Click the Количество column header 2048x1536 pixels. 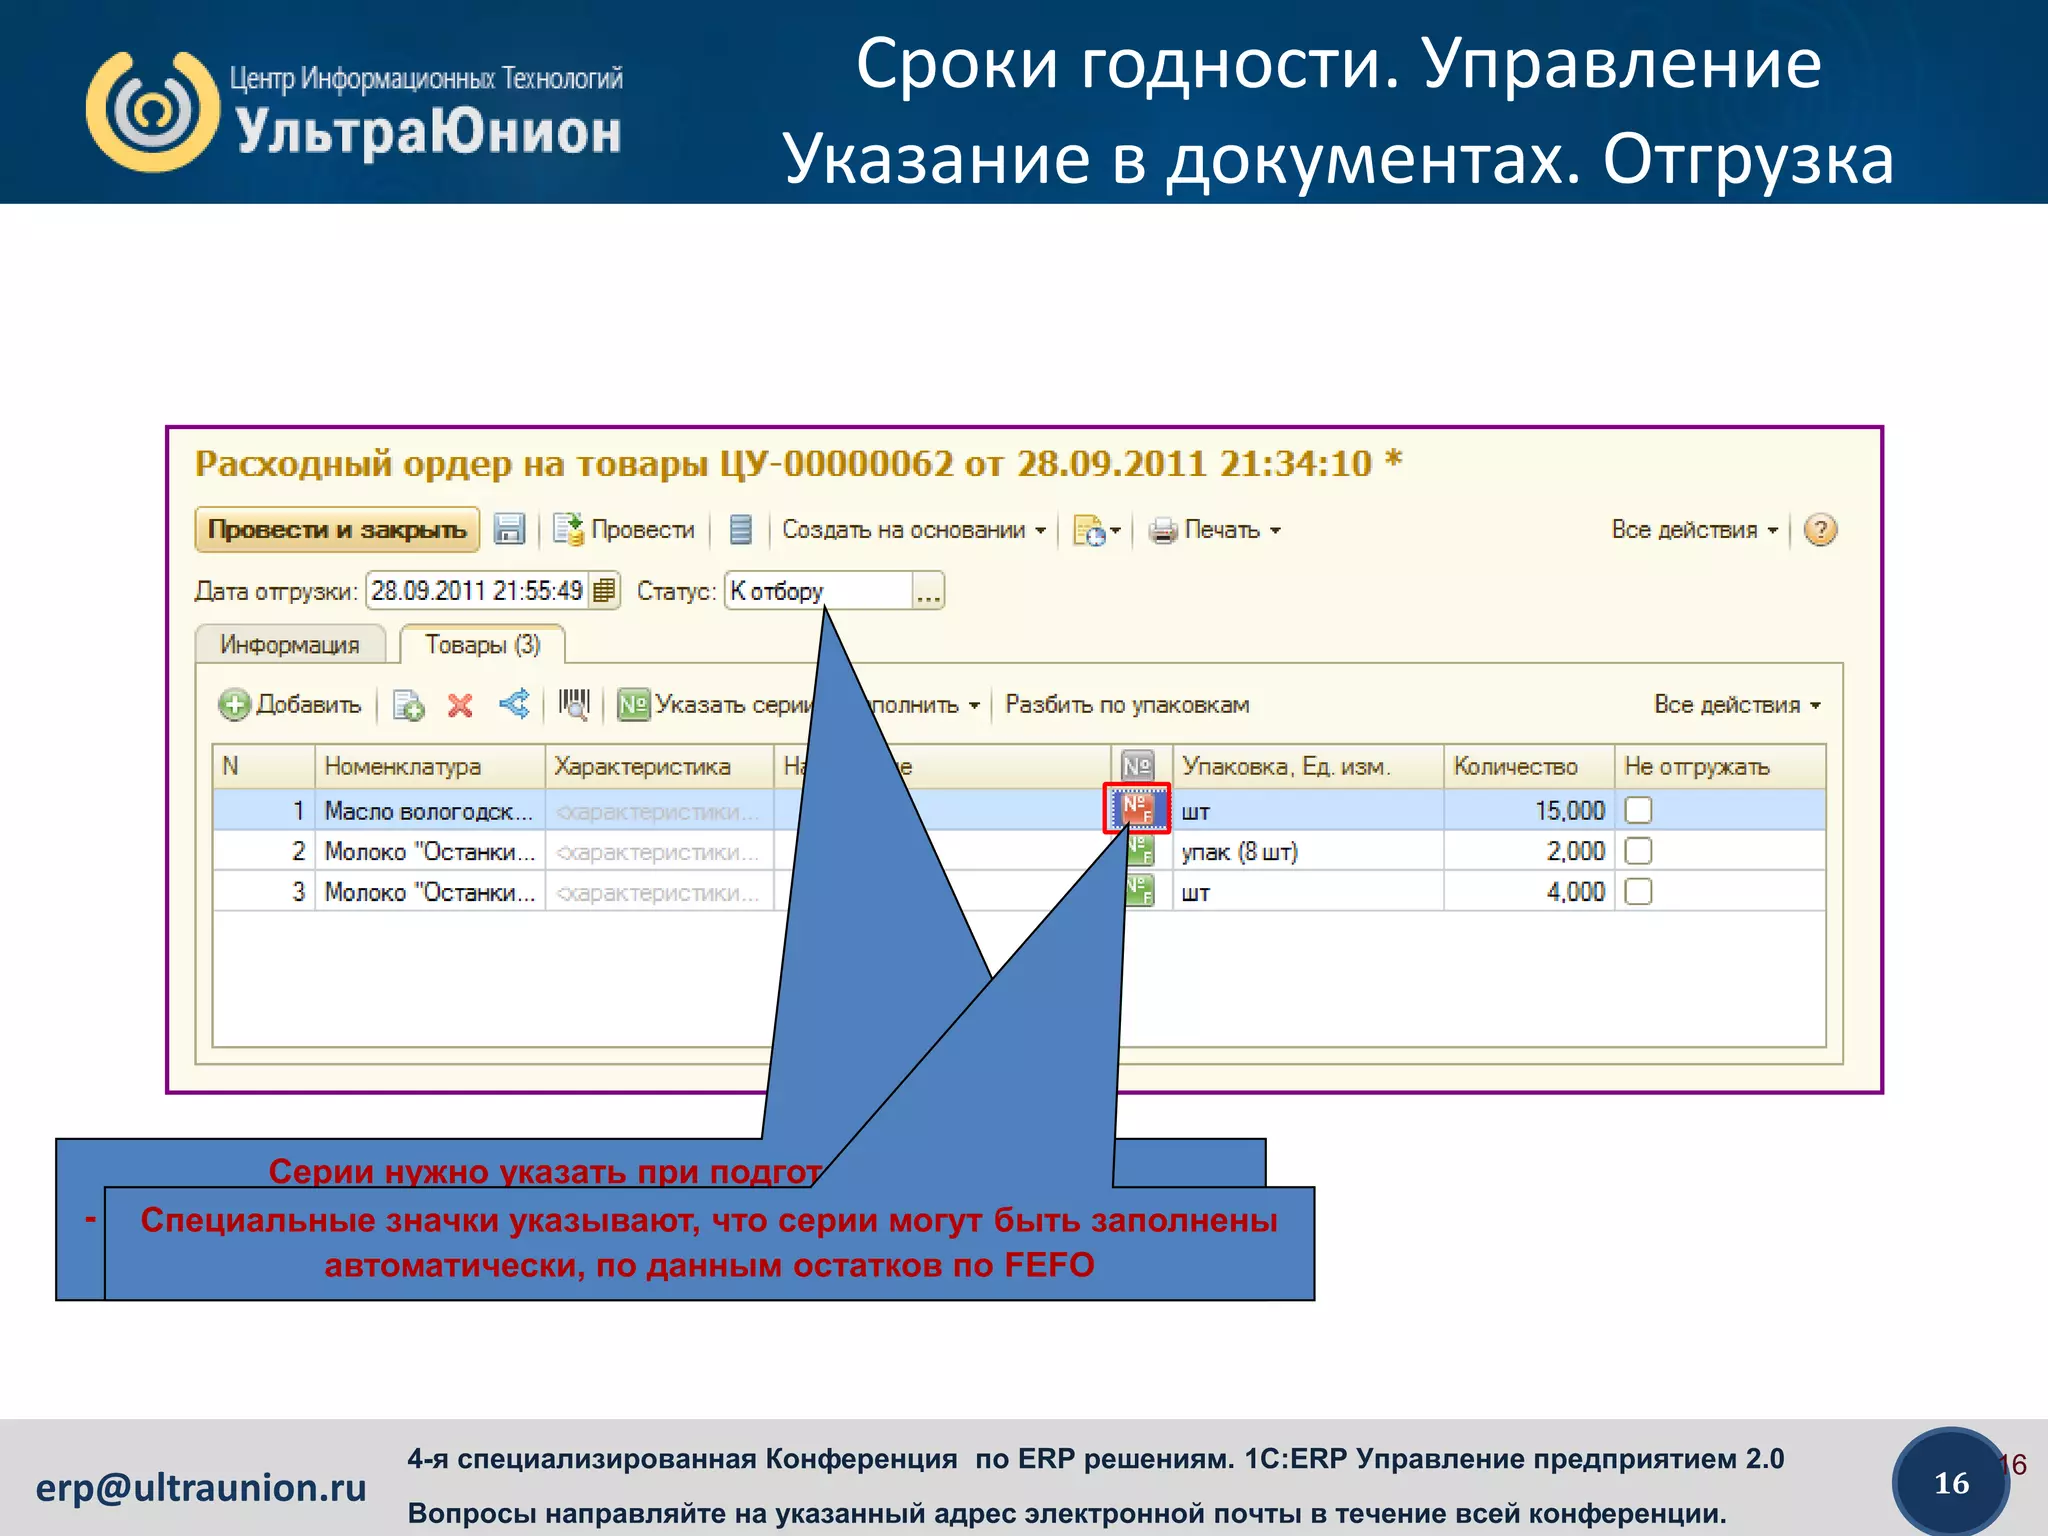1529,766
